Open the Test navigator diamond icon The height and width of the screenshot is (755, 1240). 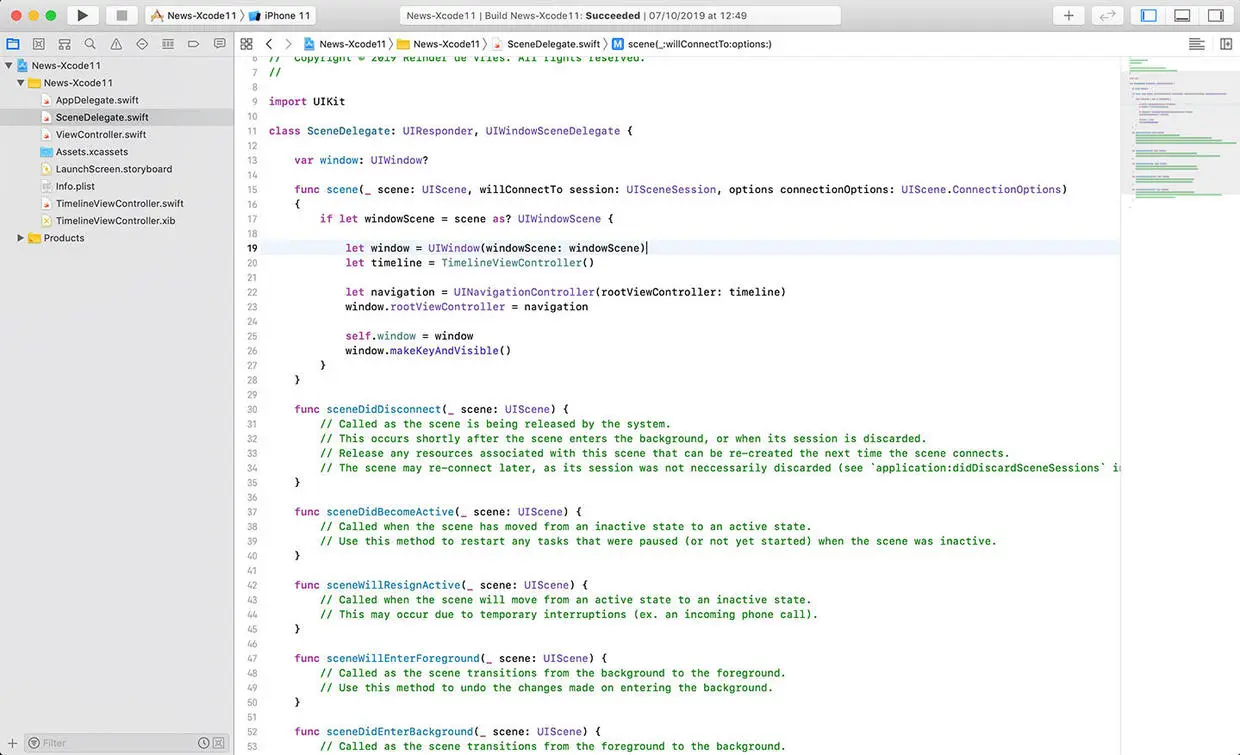point(142,44)
